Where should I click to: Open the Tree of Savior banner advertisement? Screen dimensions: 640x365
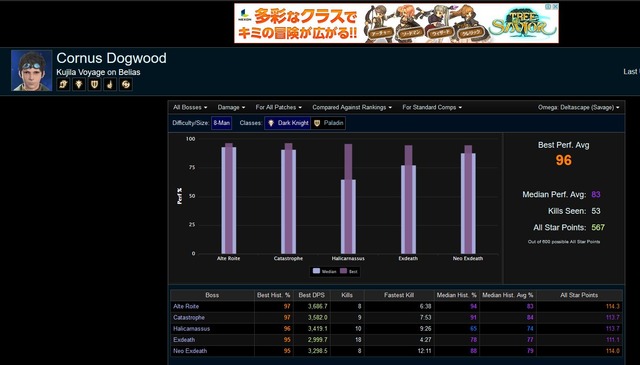coord(396,23)
